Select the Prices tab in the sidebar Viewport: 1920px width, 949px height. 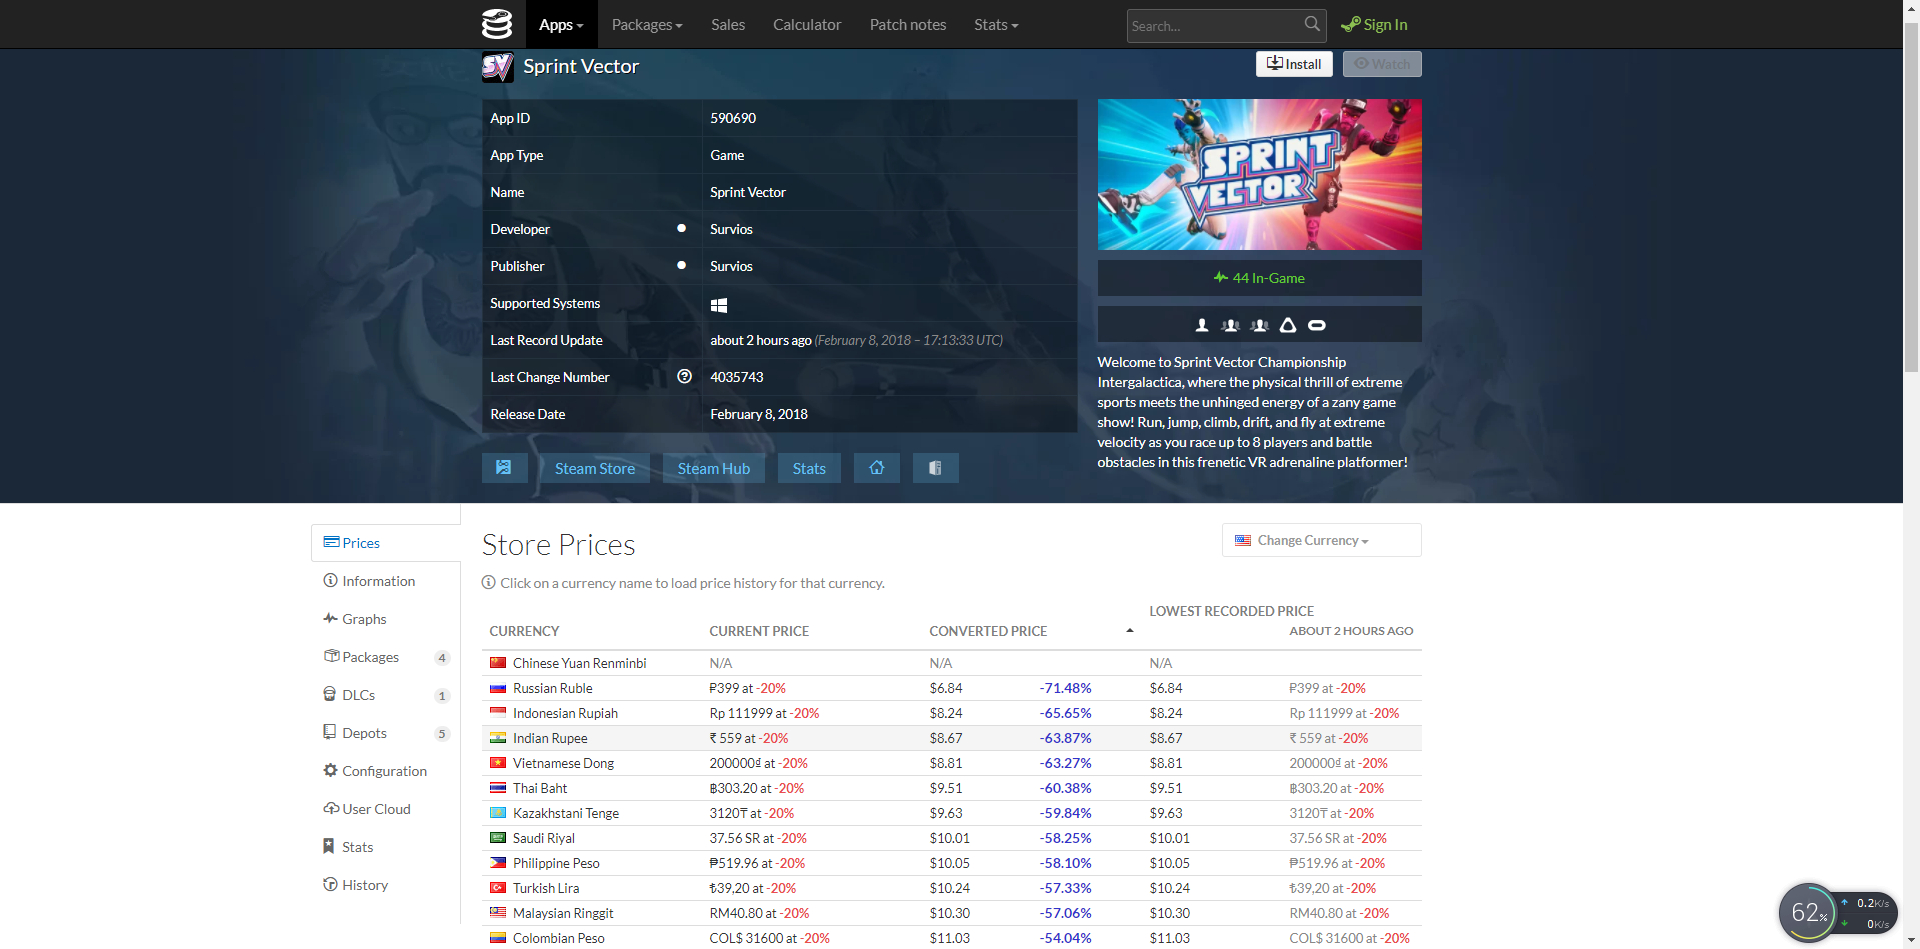[386, 543]
